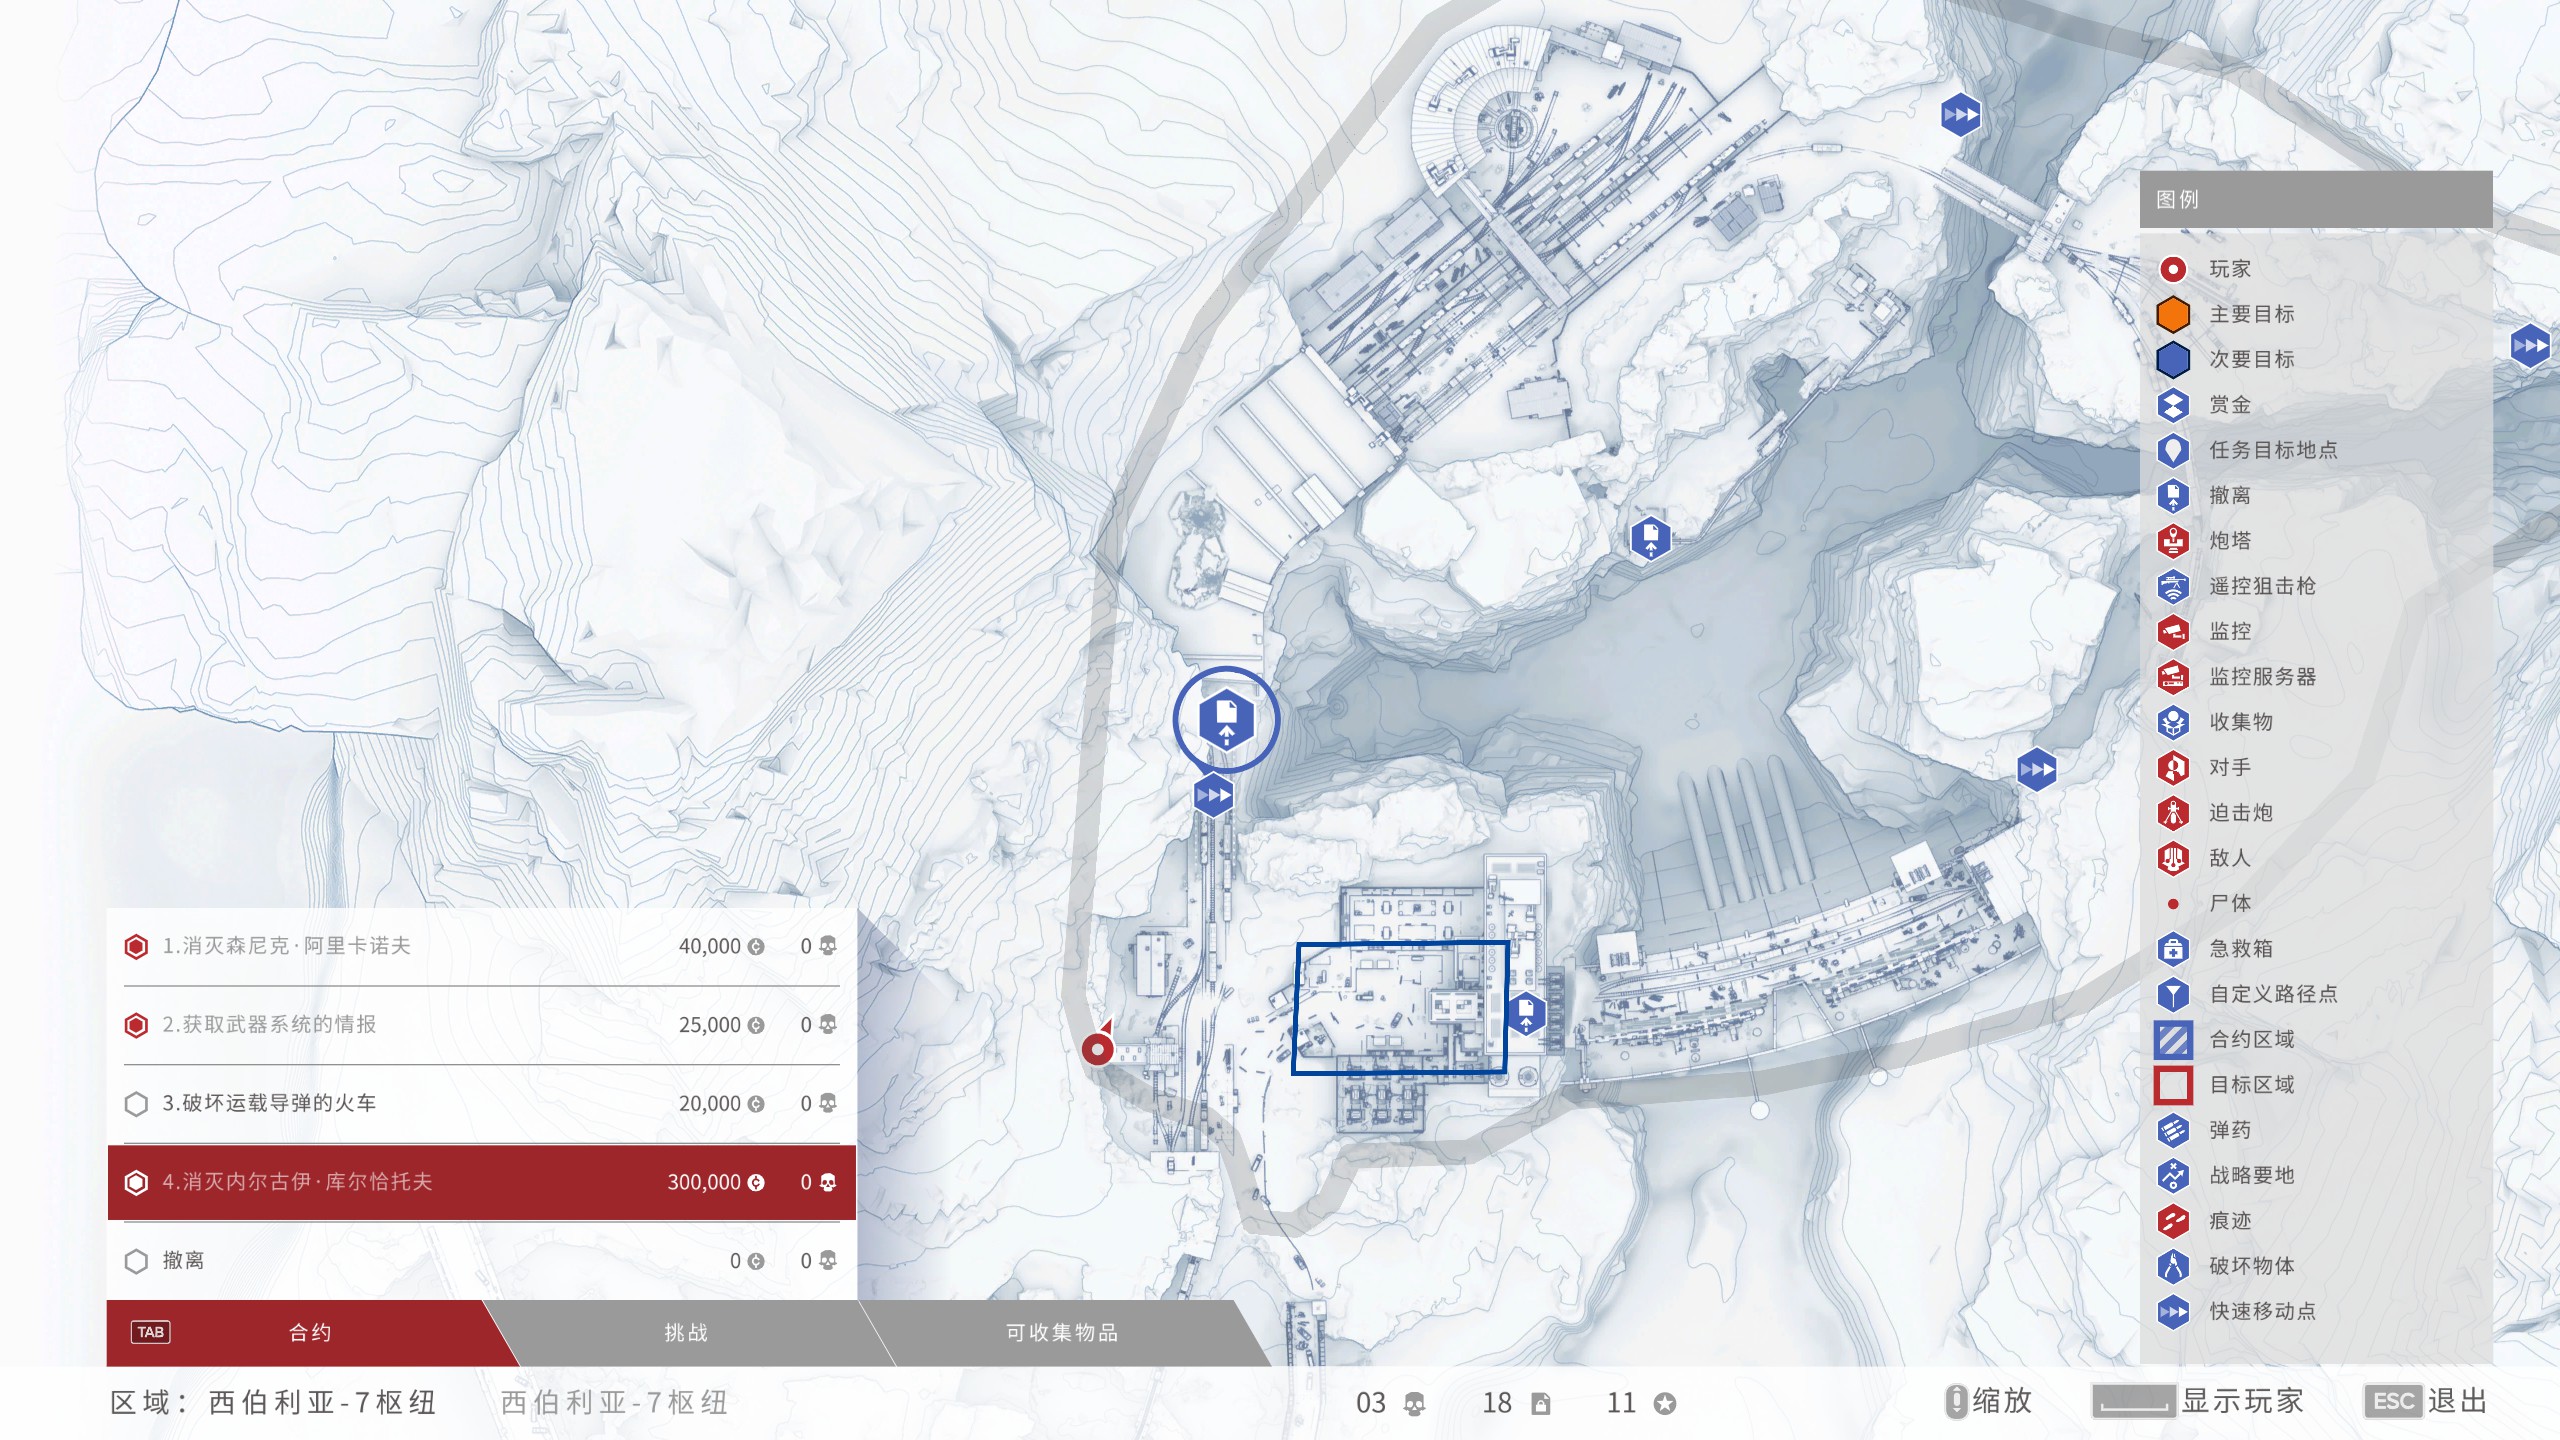Click the 痕迹 trace legend icon
2560x1440 pixels.
(x=2172, y=1221)
